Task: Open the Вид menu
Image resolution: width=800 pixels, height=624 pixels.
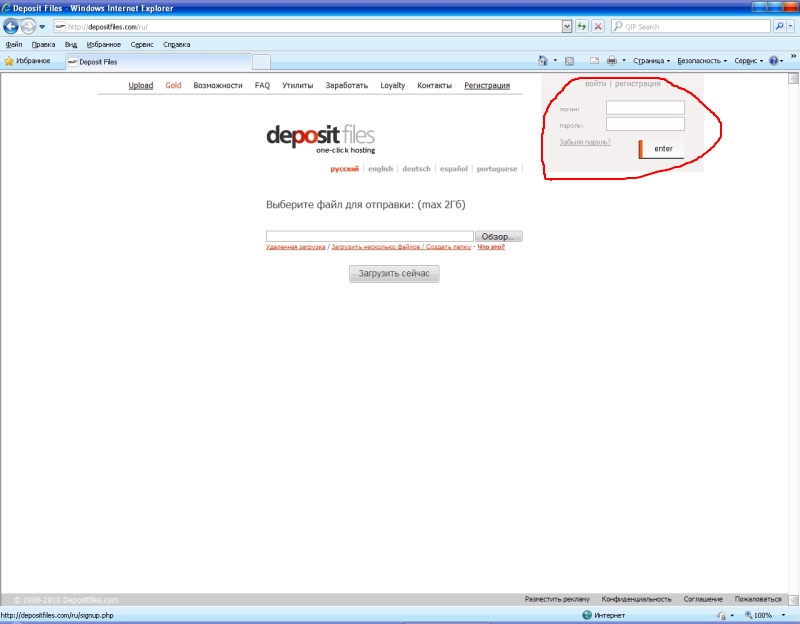Action: point(71,44)
